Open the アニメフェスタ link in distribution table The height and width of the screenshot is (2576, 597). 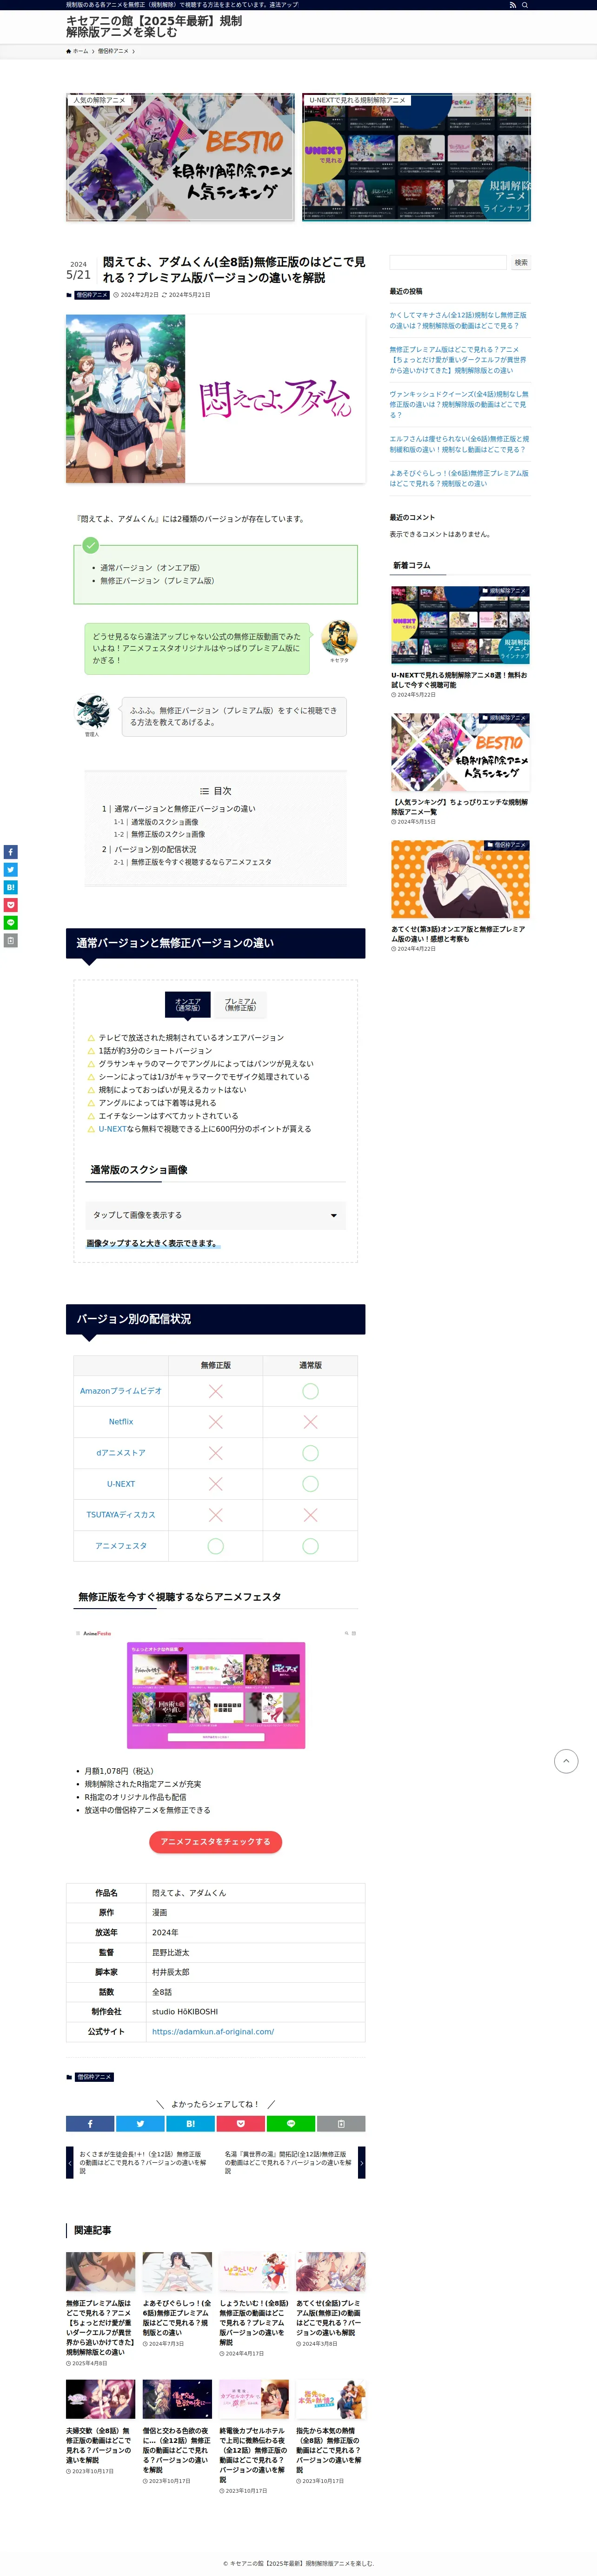[x=121, y=1545]
